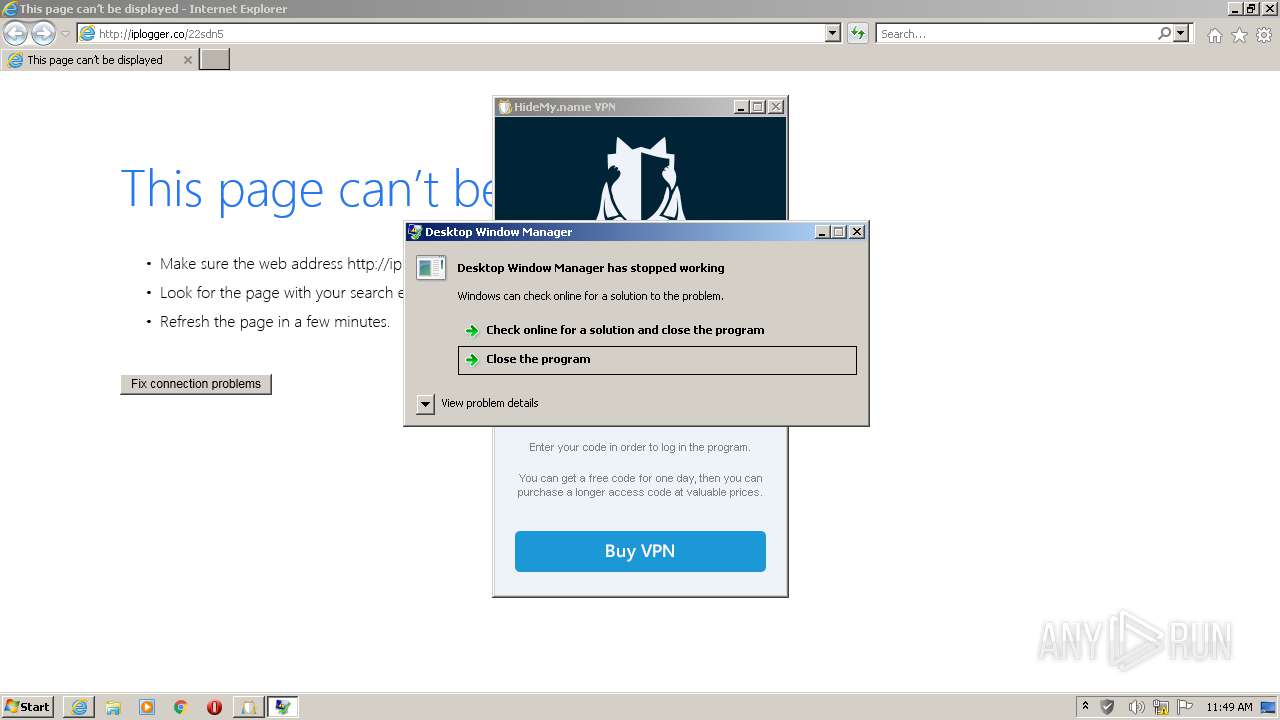Click the Fix connection problems button

[196, 384]
